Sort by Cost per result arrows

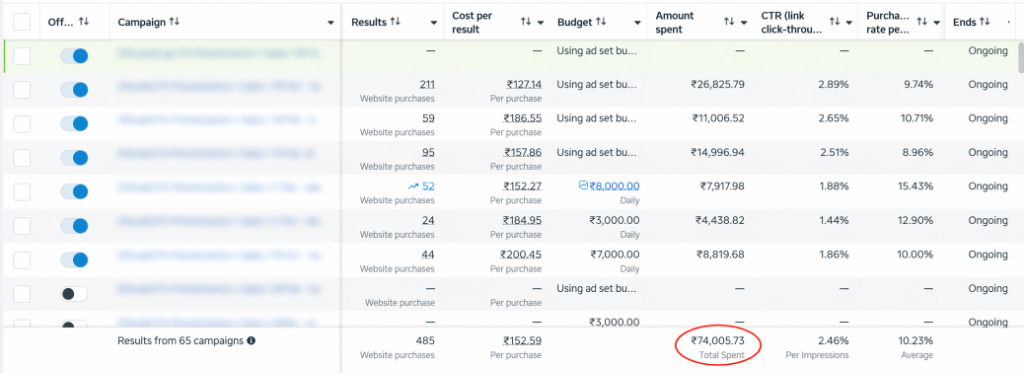coord(526,22)
